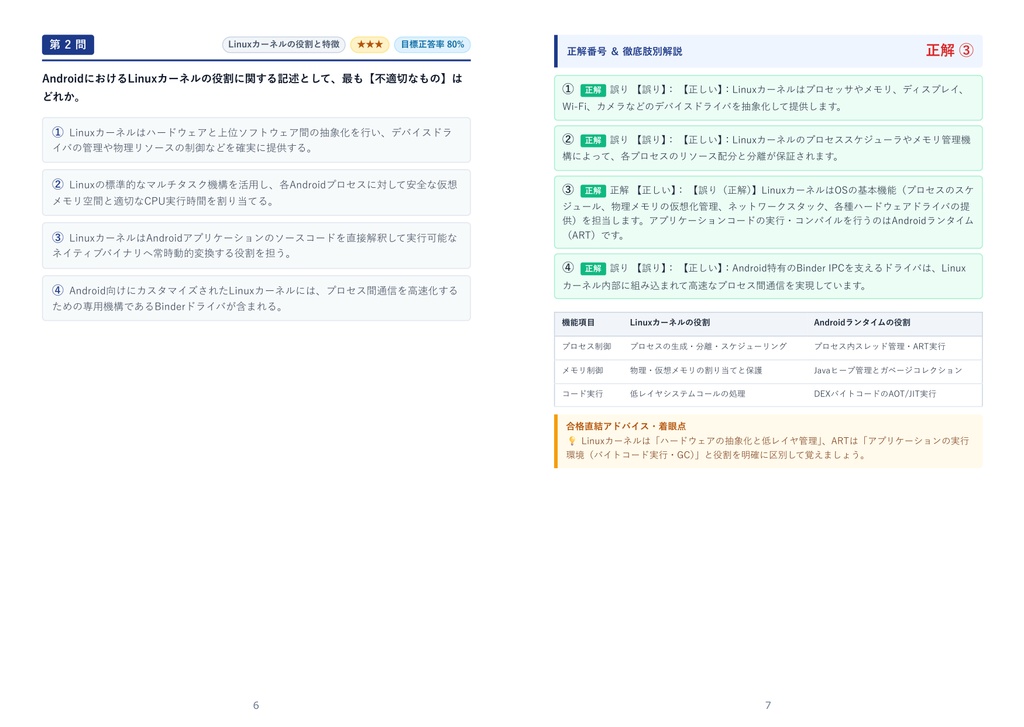The image size is (1024, 727).
Task: Click the Androidランタイムの役割 table header
Action: tap(861, 323)
